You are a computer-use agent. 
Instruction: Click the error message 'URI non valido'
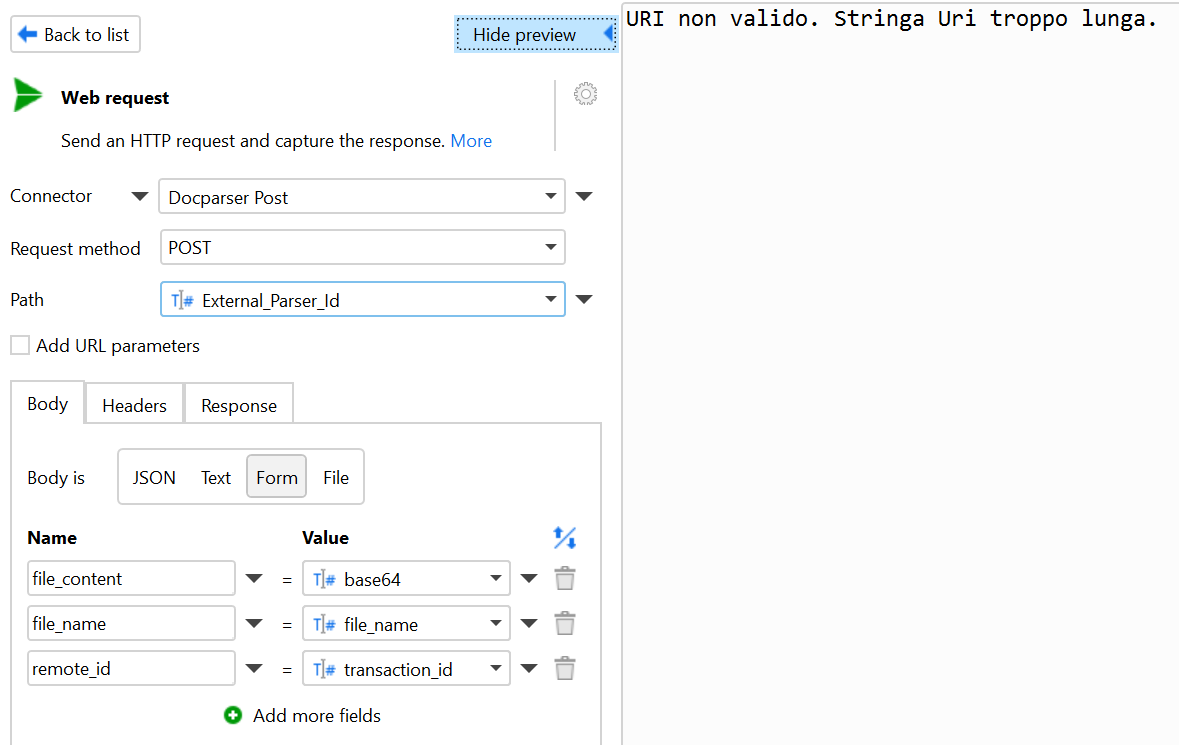[x=891, y=18]
